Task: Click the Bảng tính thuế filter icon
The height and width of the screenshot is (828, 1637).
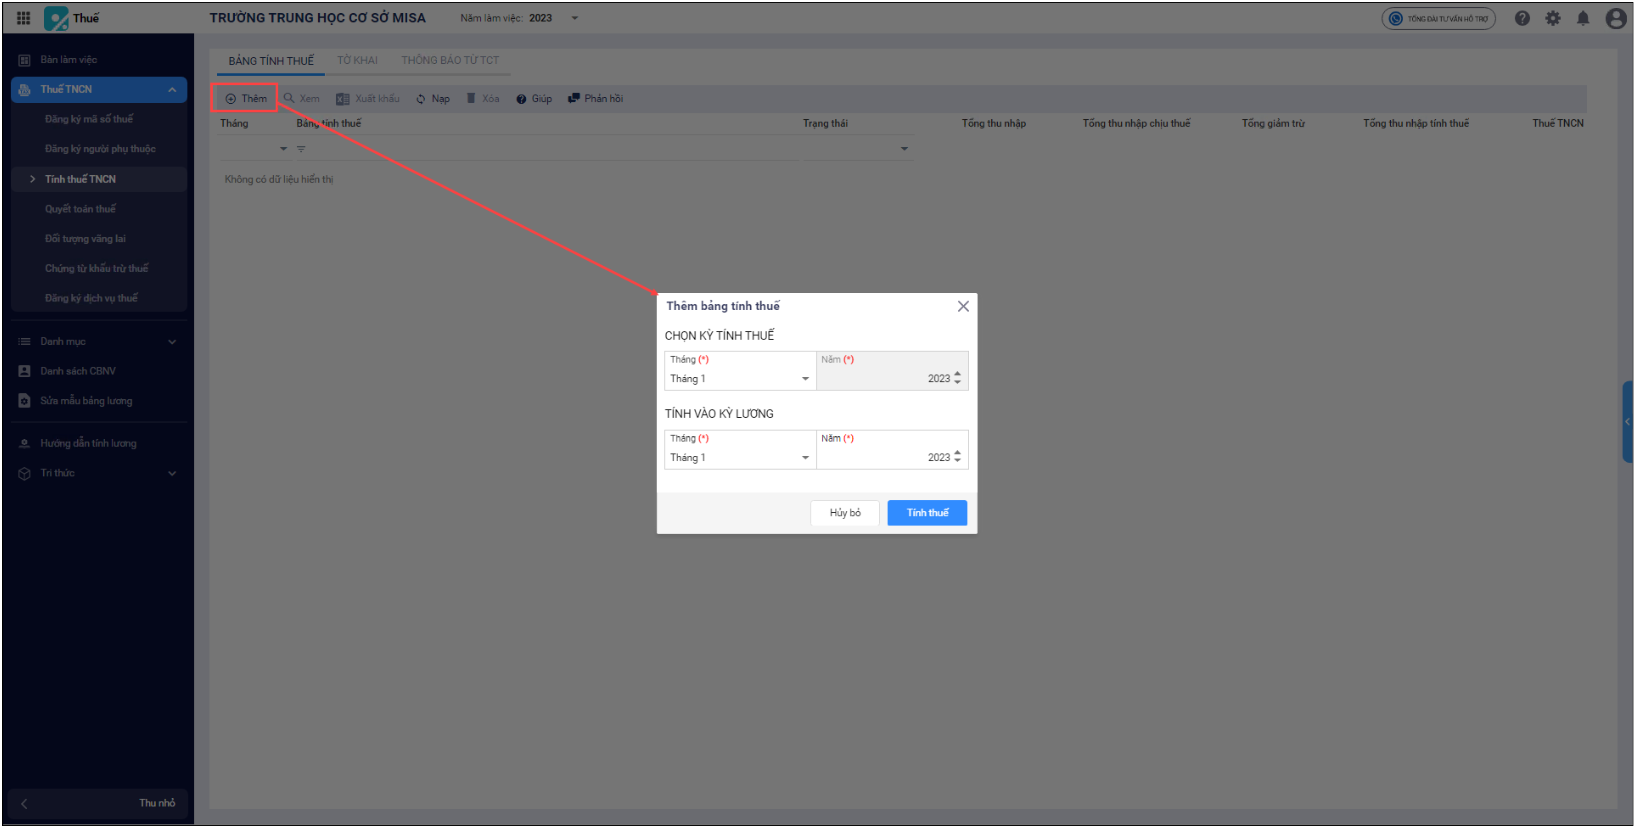Action: click(301, 149)
